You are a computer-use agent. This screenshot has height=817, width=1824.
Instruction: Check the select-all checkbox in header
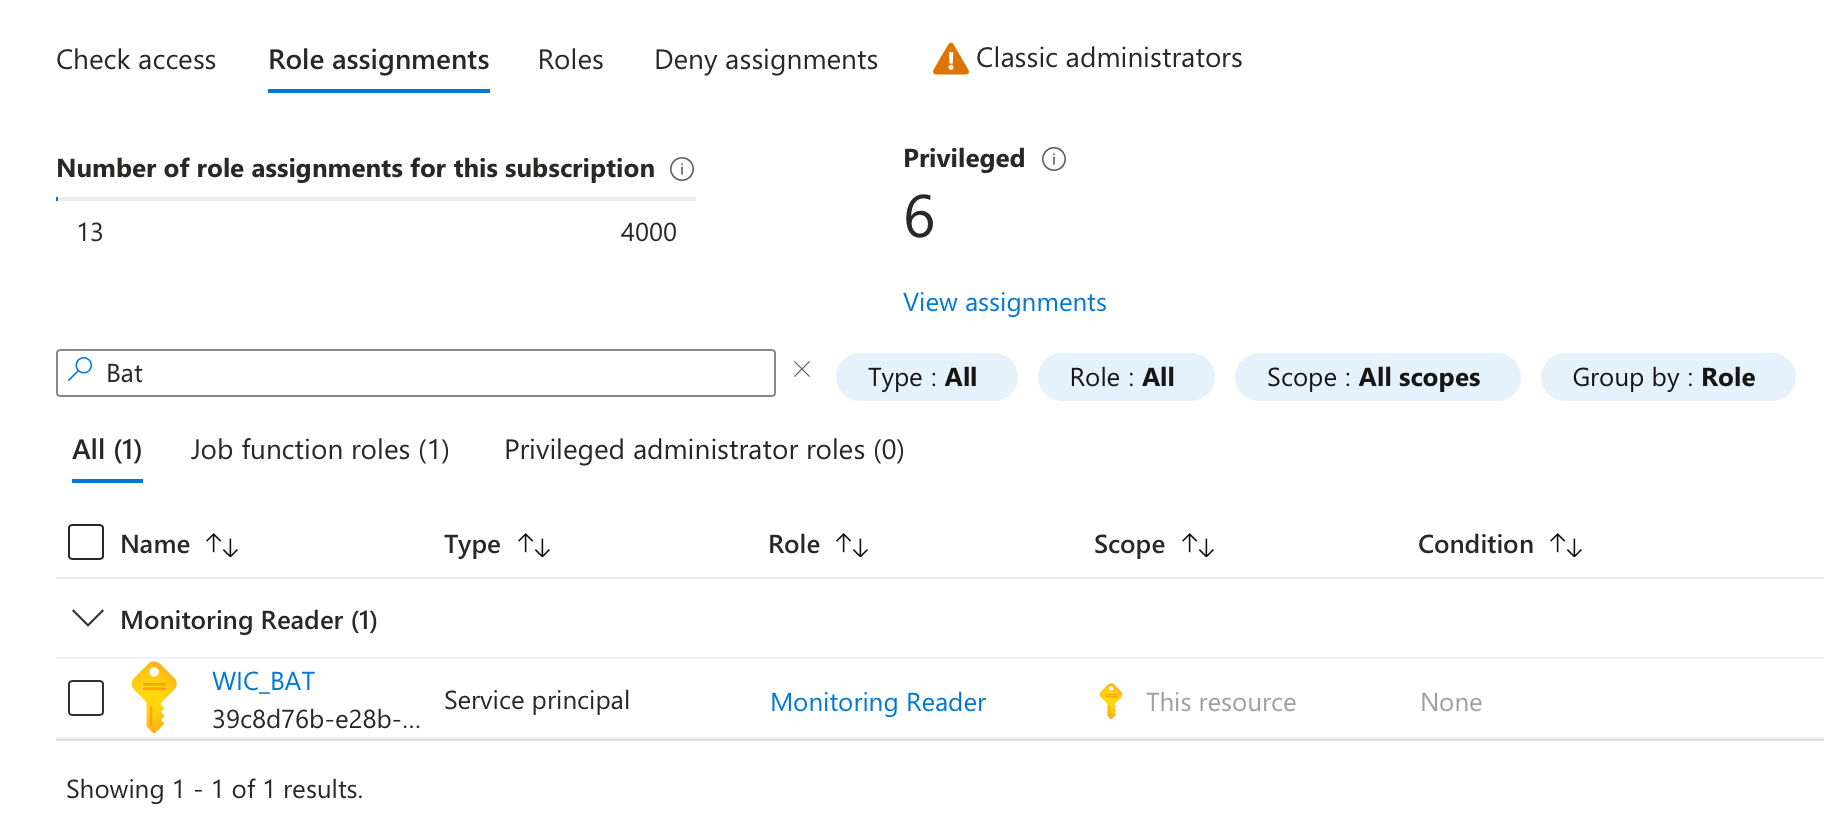86,542
